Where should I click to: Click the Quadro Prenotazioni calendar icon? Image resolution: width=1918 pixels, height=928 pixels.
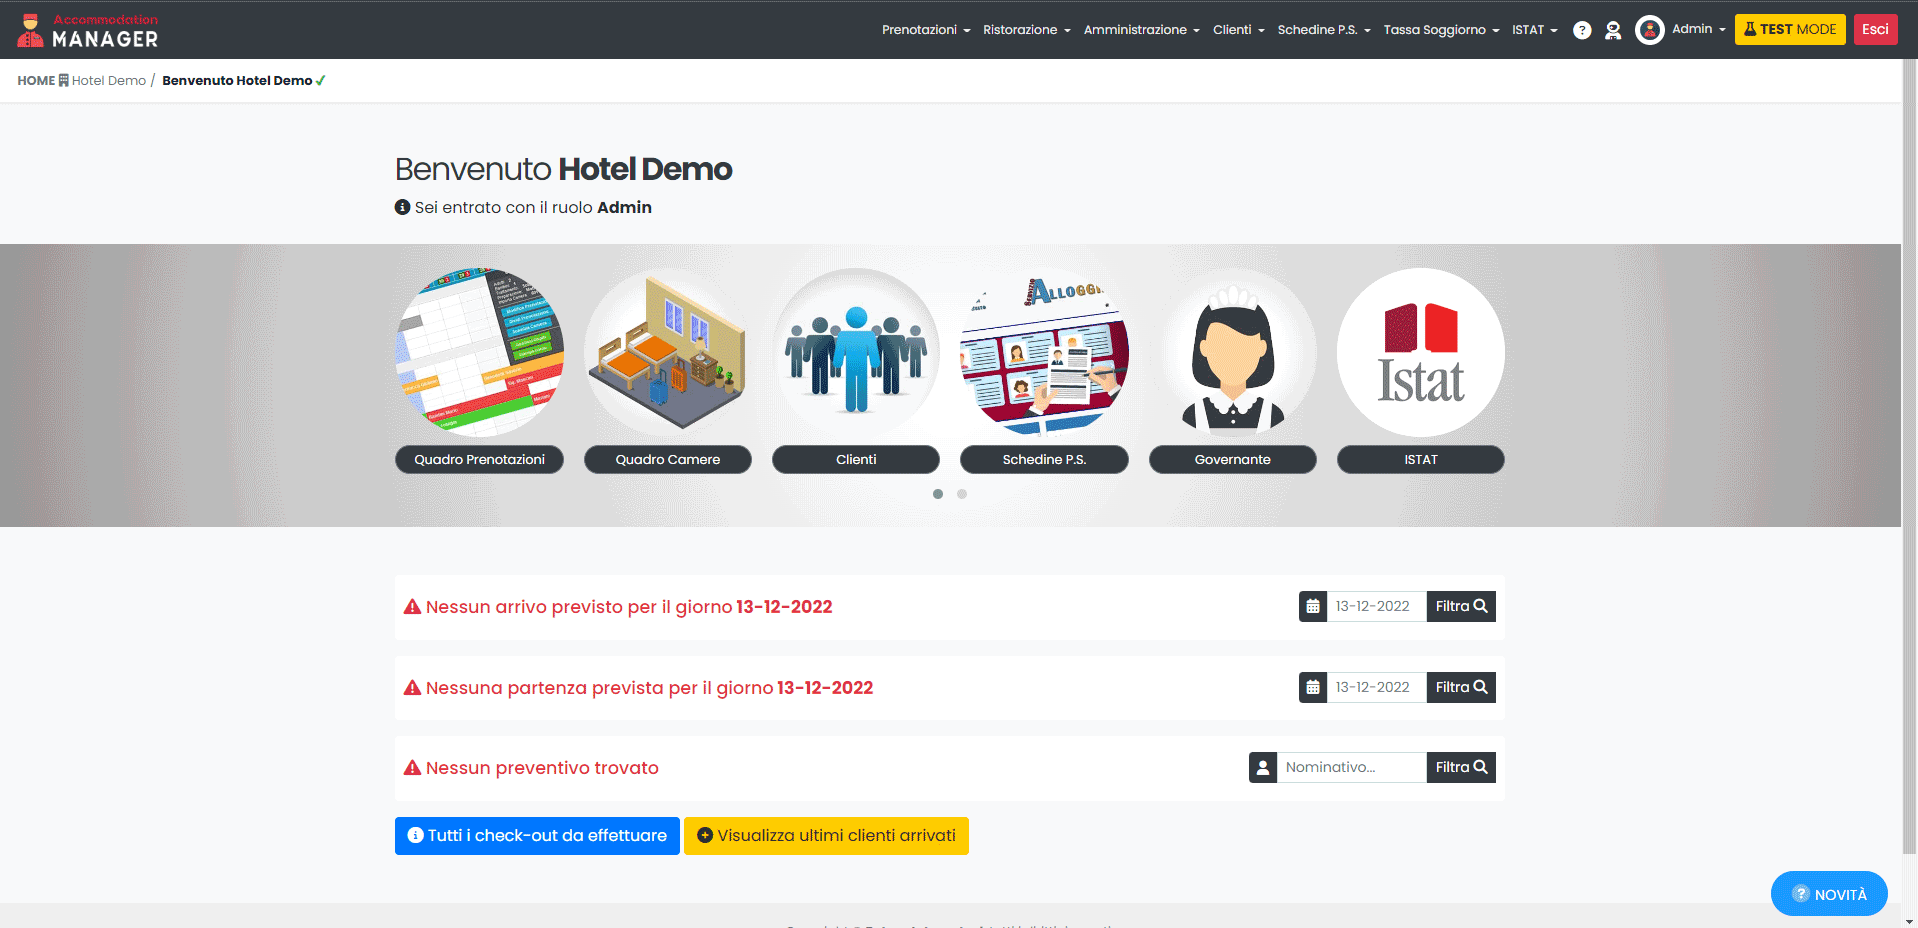click(x=480, y=352)
